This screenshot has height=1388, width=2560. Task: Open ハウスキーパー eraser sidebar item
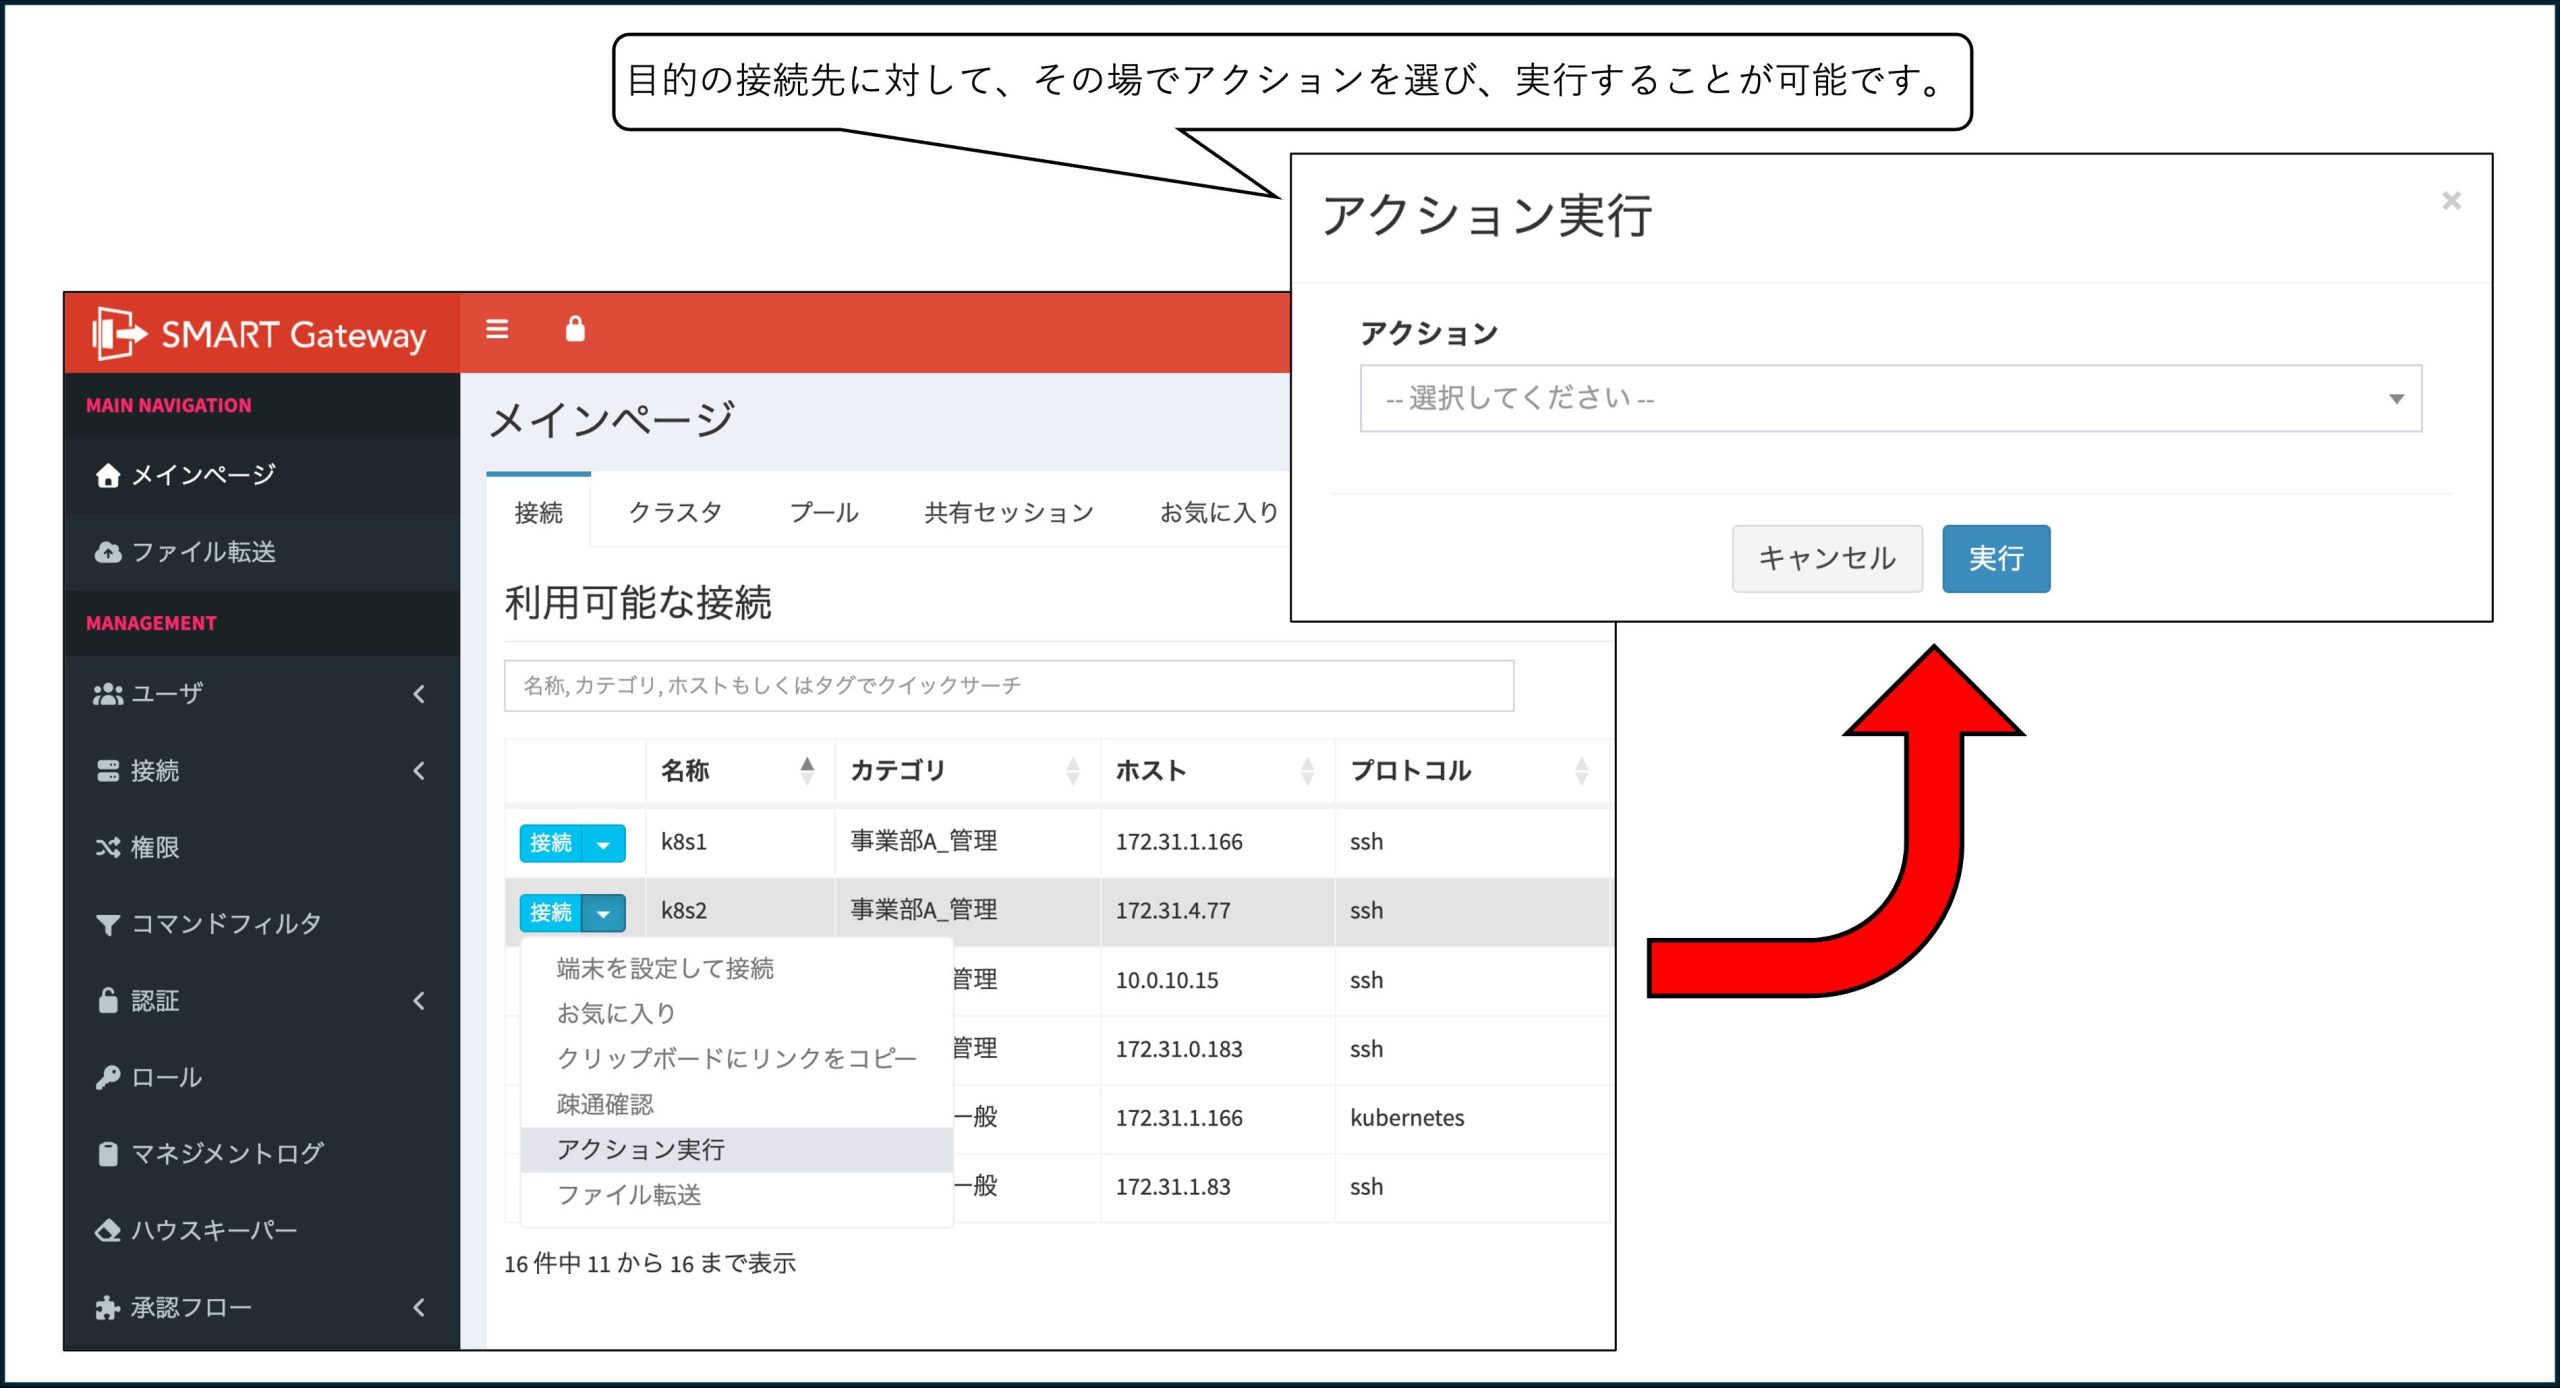pyautogui.click(x=197, y=1230)
